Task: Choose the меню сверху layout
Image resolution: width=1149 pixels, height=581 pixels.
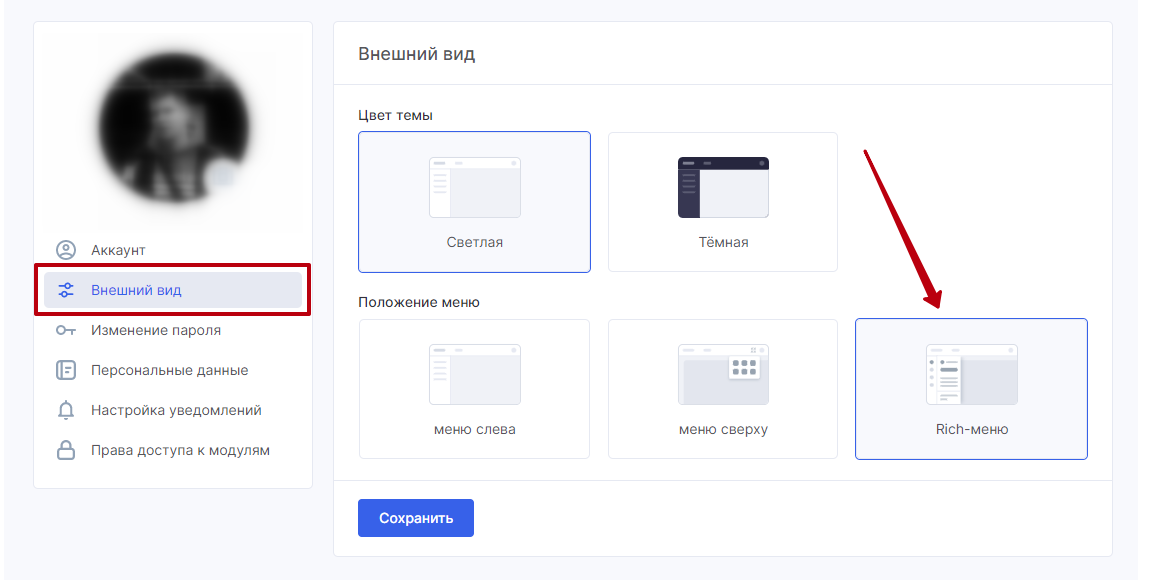Action: 723,389
